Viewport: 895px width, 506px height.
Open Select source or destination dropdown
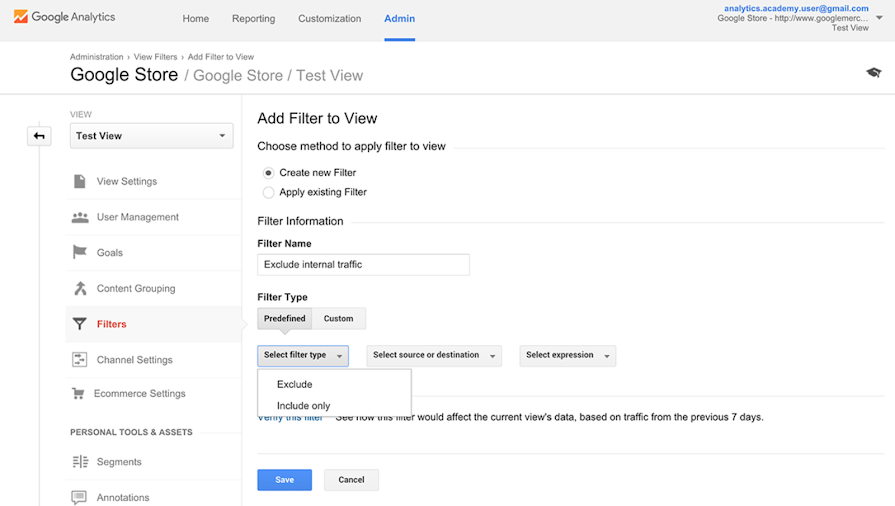433,355
